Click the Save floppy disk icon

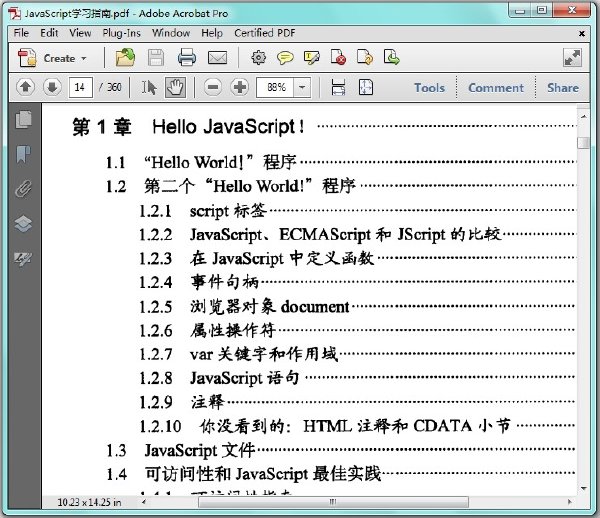click(x=156, y=58)
